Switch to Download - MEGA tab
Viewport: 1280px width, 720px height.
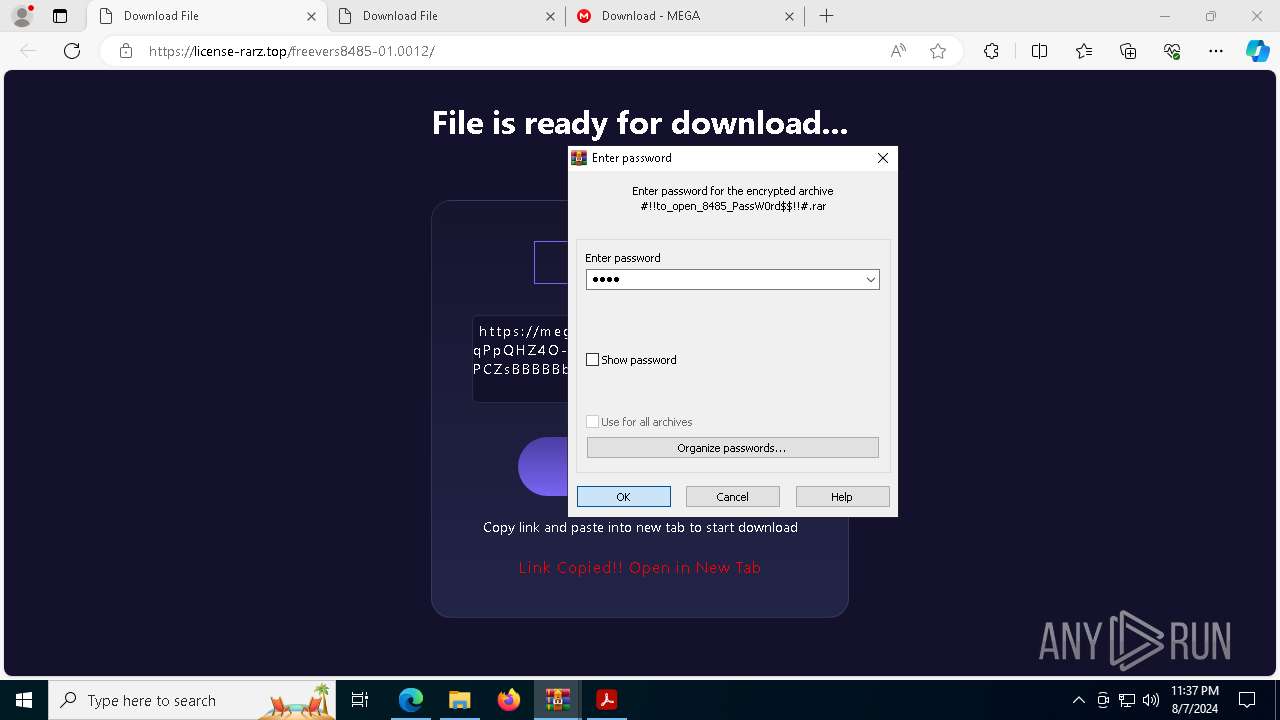(685, 16)
